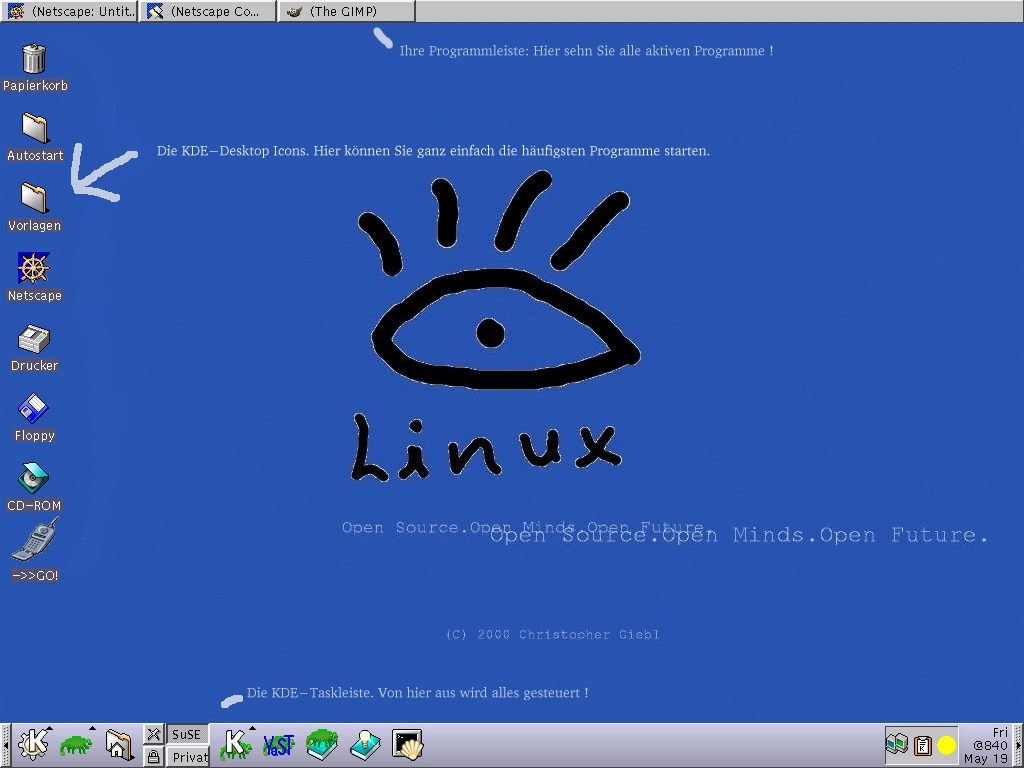Screen dimensions: 1024x768
Task: Switch to Netscape Co... taskbar window
Action: tap(208, 11)
